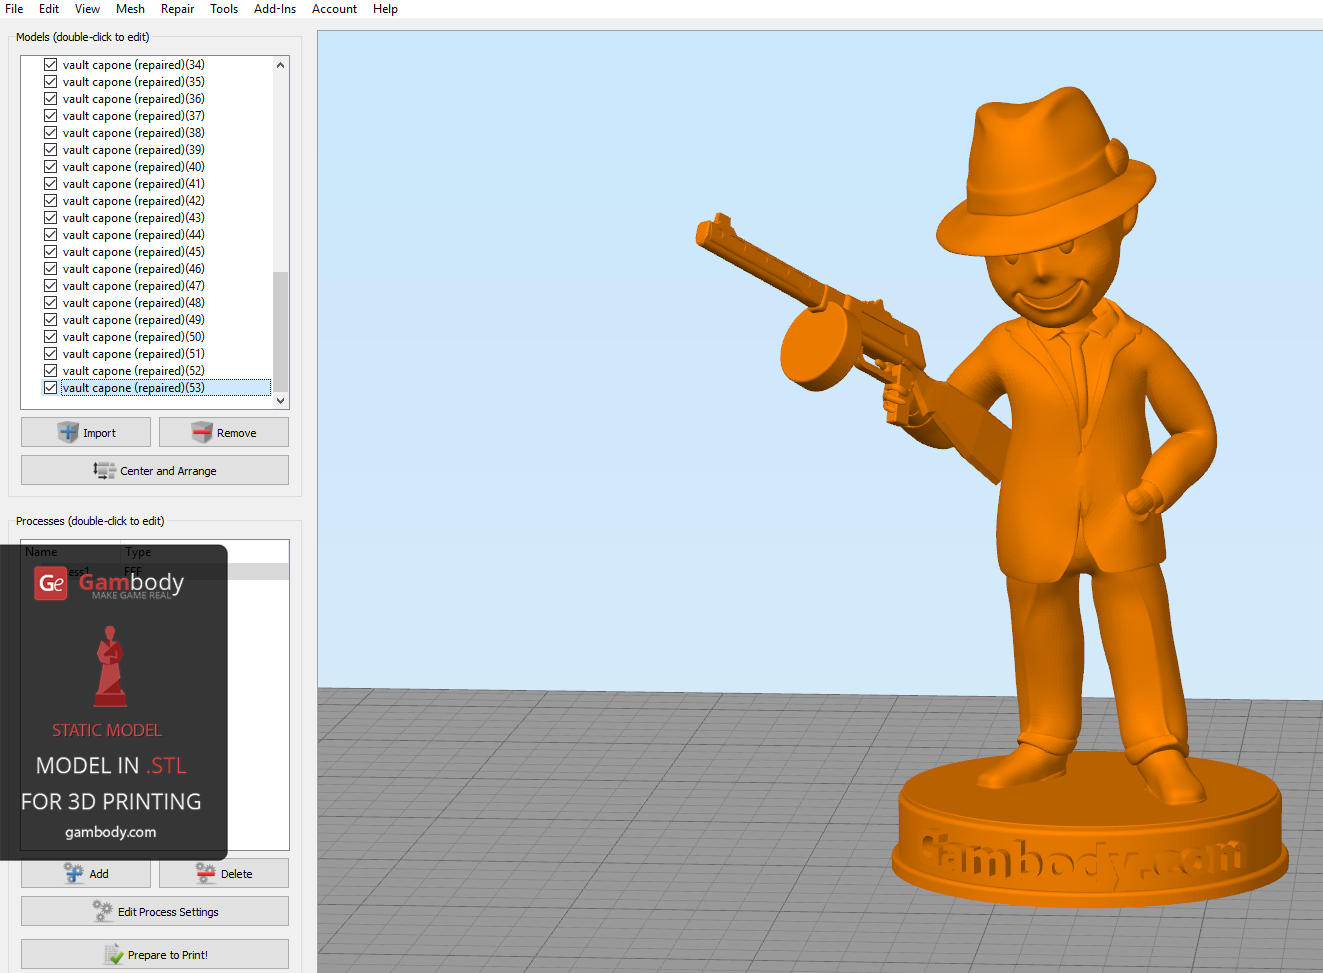Image resolution: width=1323 pixels, height=973 pixels.
Task: Open the Add-Ins menu
Action: [275, 9]
